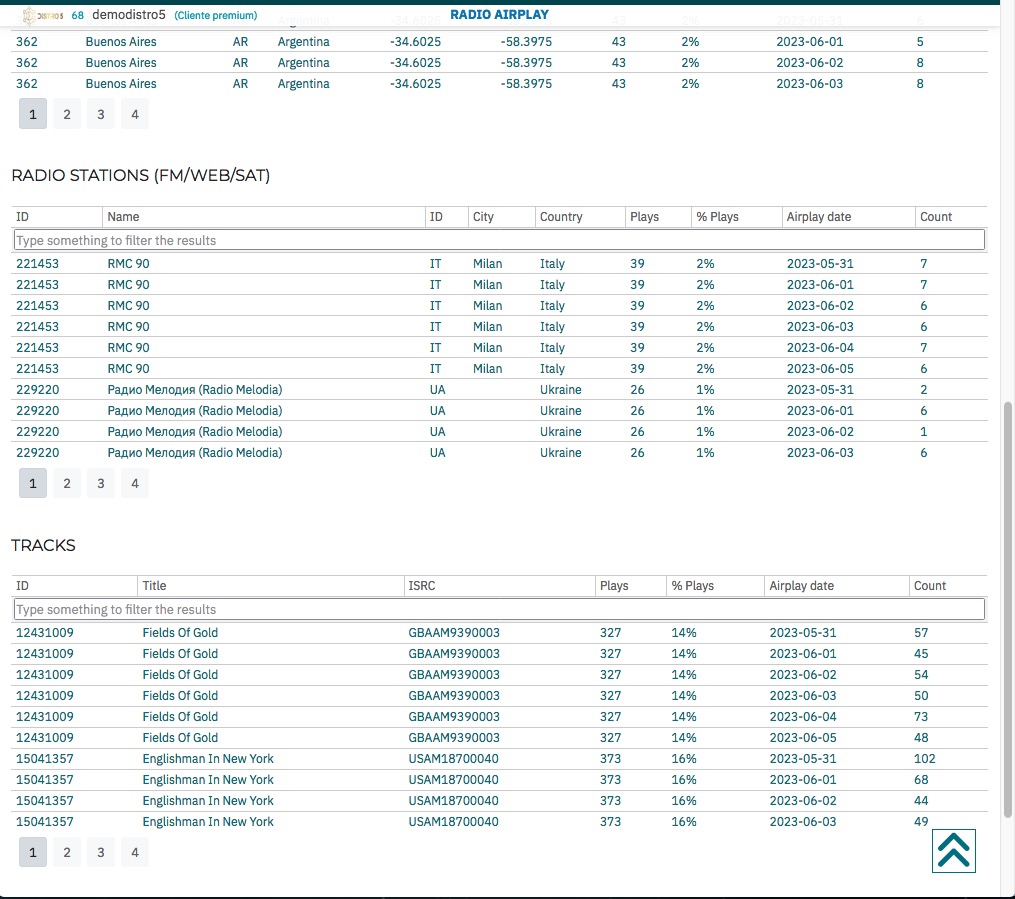Open page 3 of the Radio Stations table
1015x899 pixels.
[101, 483]
